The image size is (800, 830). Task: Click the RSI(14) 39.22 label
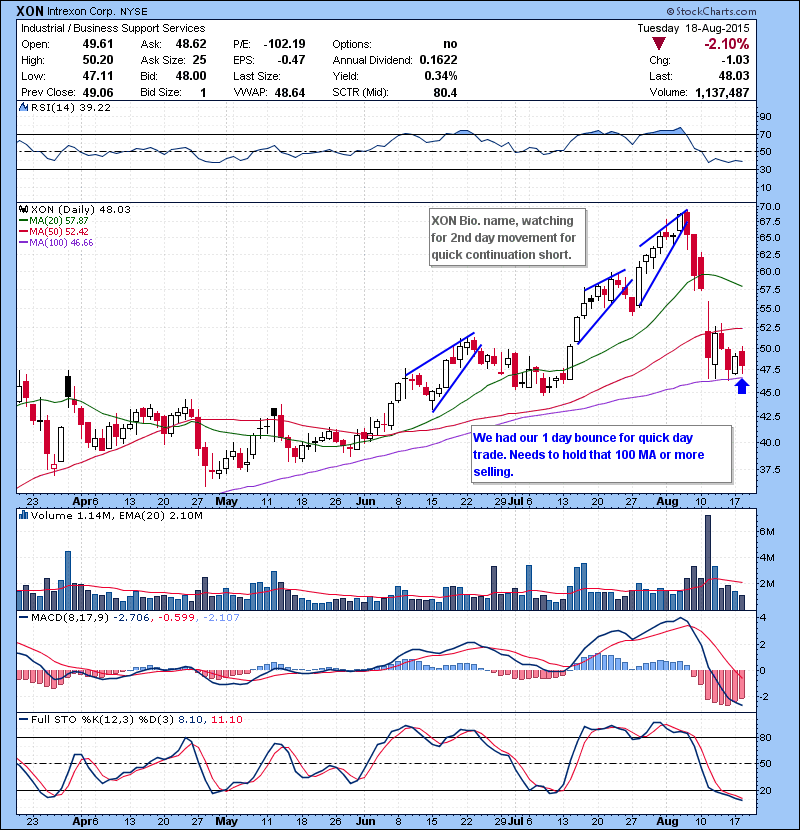(x=71, y=107)
